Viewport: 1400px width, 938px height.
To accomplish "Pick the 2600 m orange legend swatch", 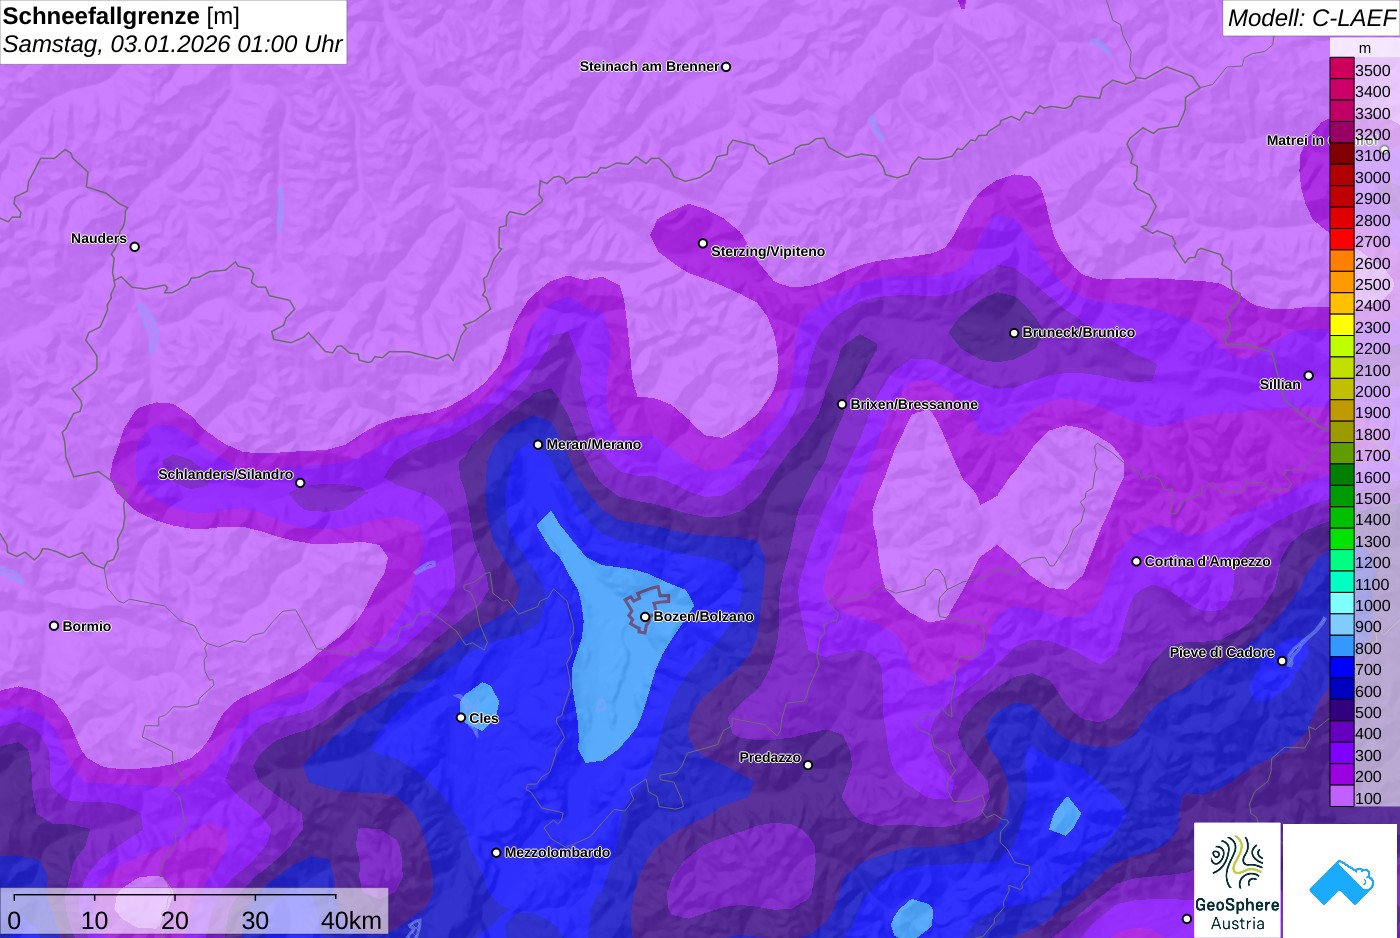I will [x=1341, y=262].
